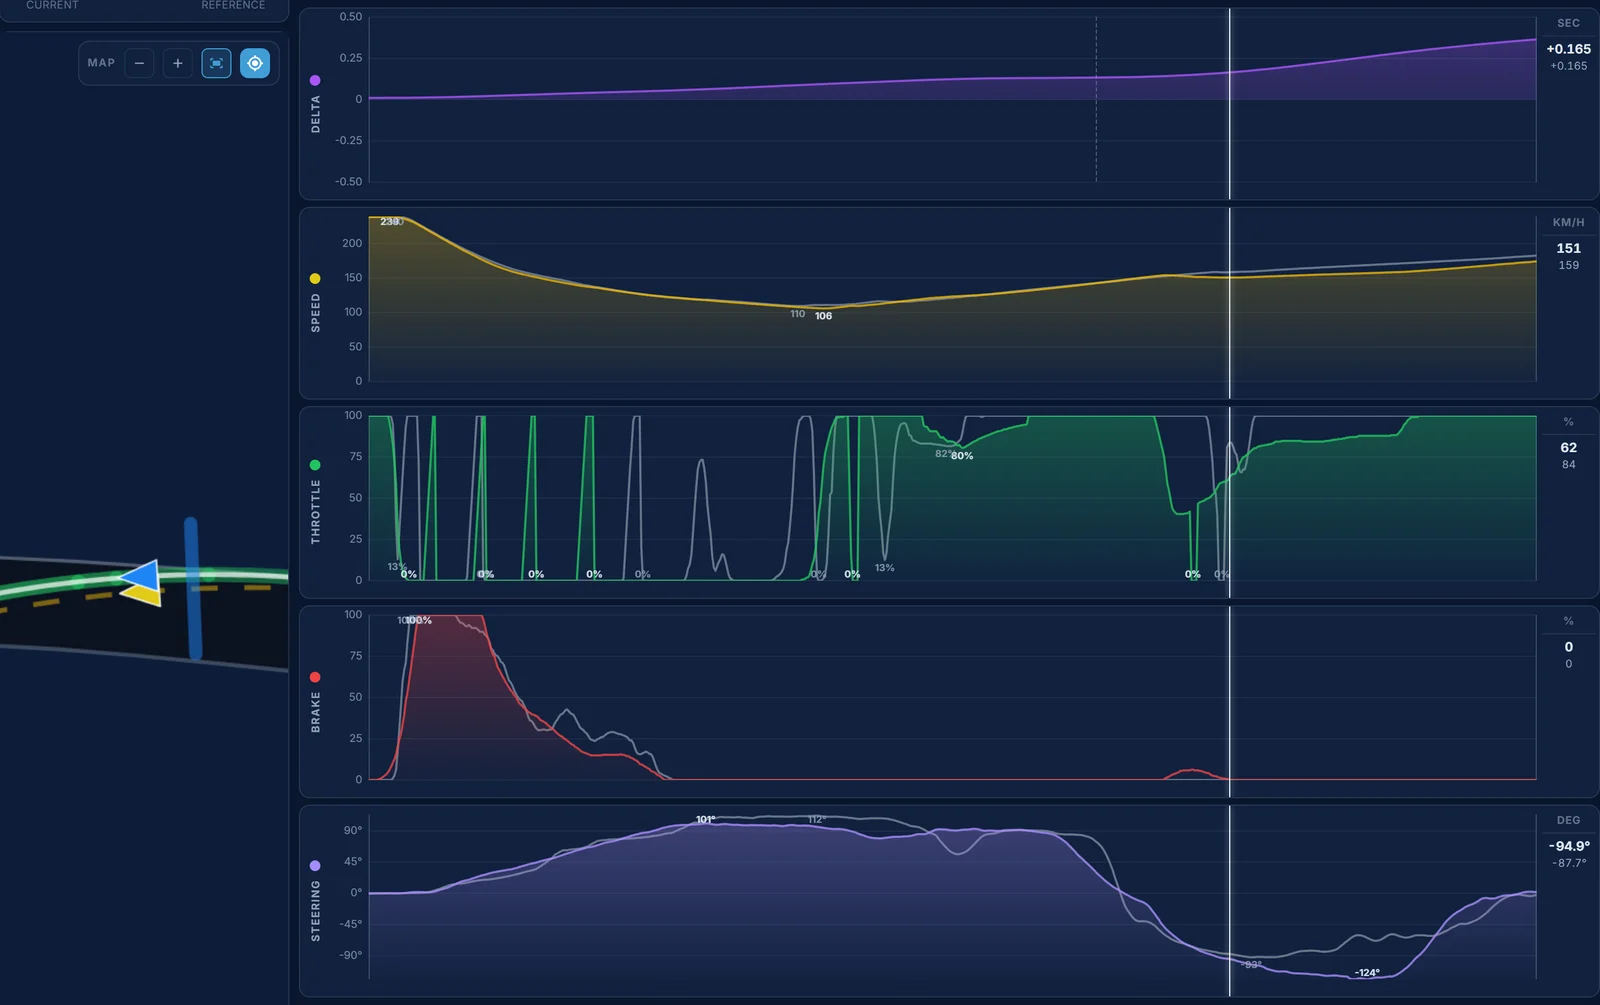Screen dimensions: 1600x1005
Task: Click the THROTTLE axis label
Action: click(316, 511)
